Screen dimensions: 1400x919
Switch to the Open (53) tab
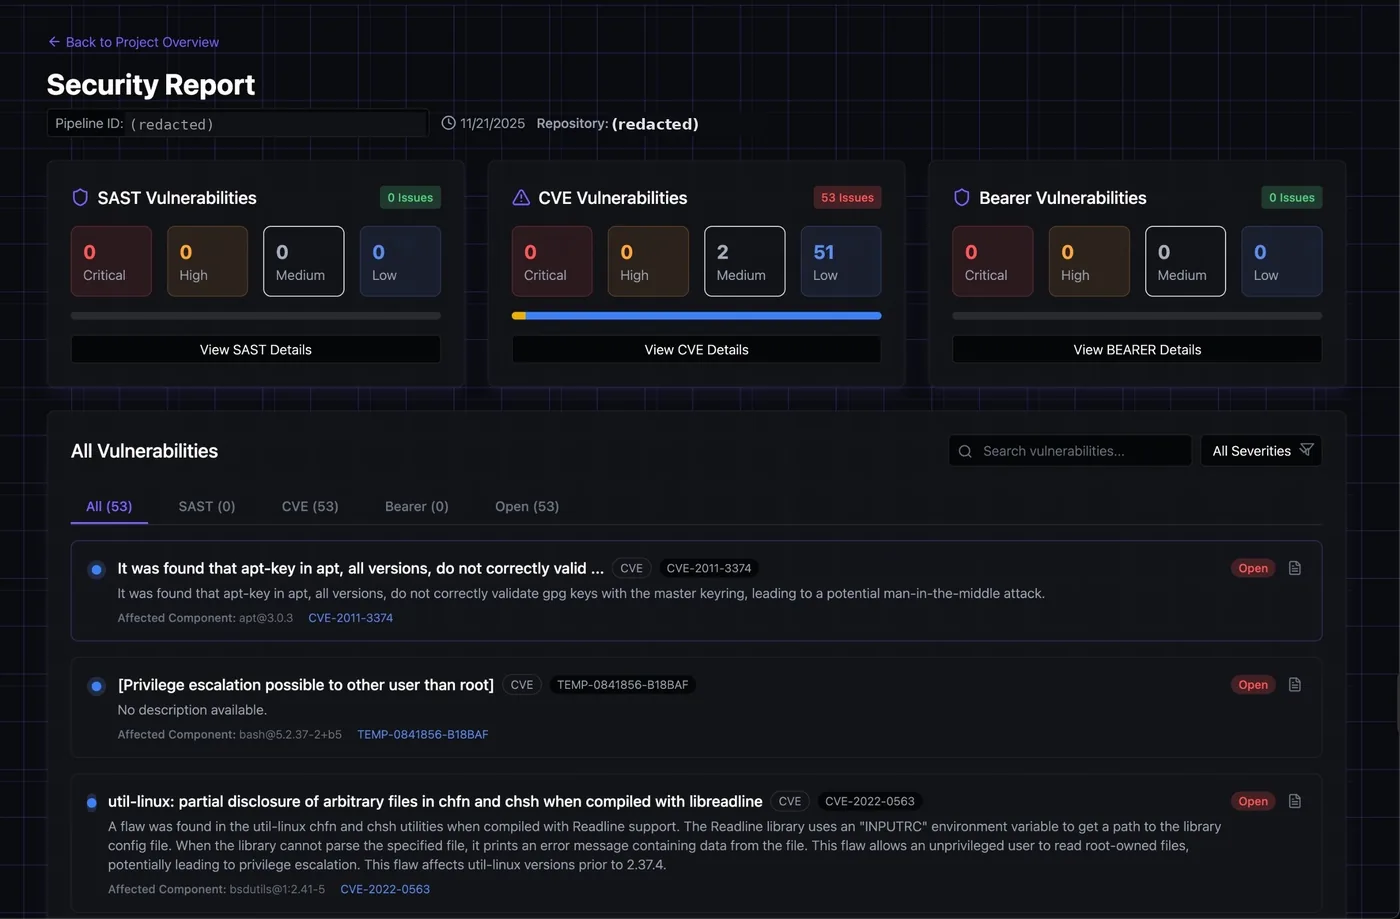point(527,506)
